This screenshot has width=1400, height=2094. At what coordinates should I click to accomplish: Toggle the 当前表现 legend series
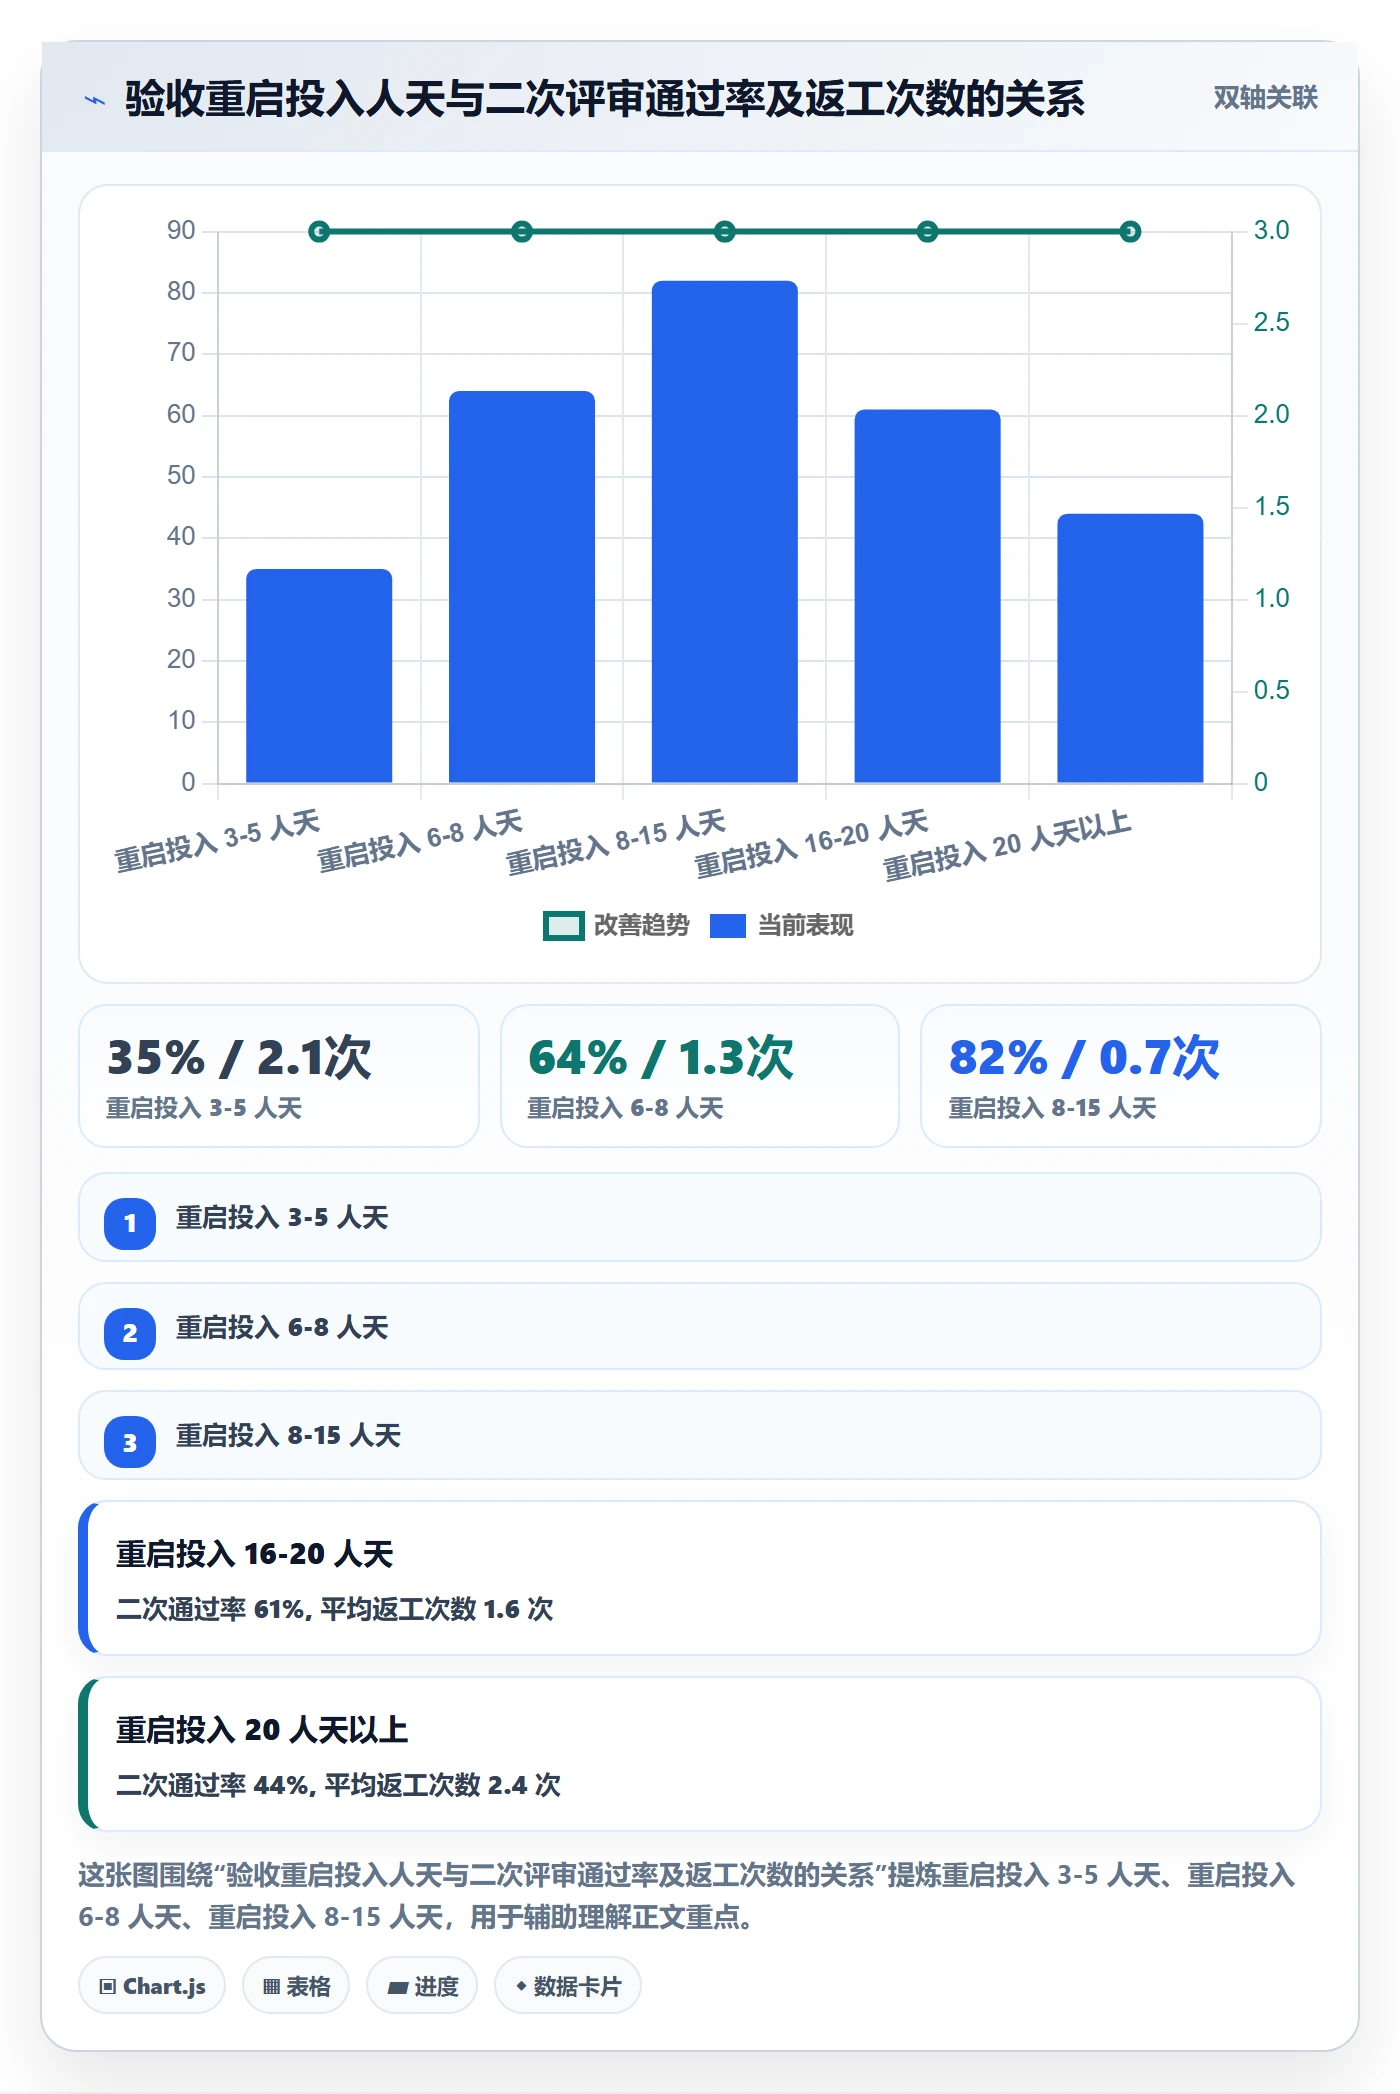point(782,925)
